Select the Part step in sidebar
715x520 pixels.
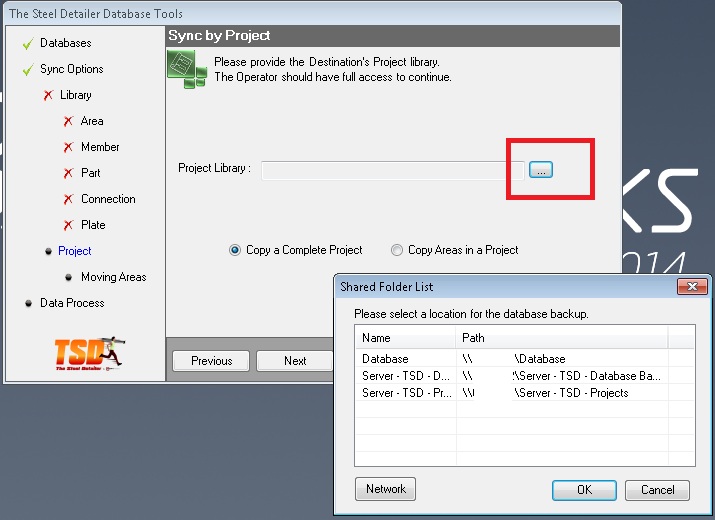(x=90, y=173)
